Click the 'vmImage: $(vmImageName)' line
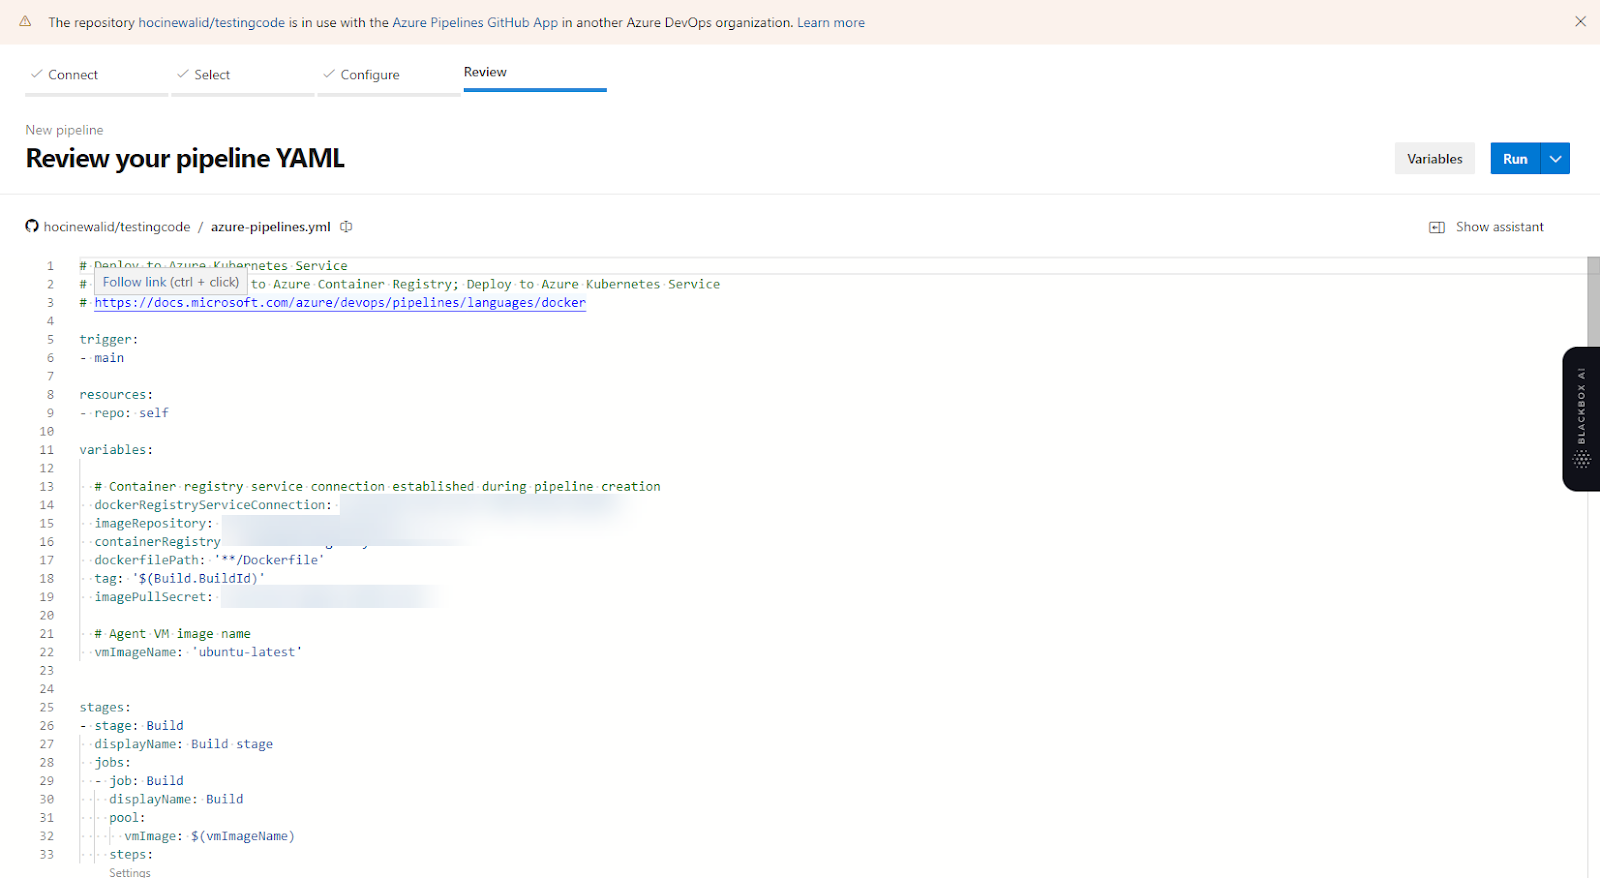Image resolution: width=1600 pixels, height=878 pixels. coord(209,836)
